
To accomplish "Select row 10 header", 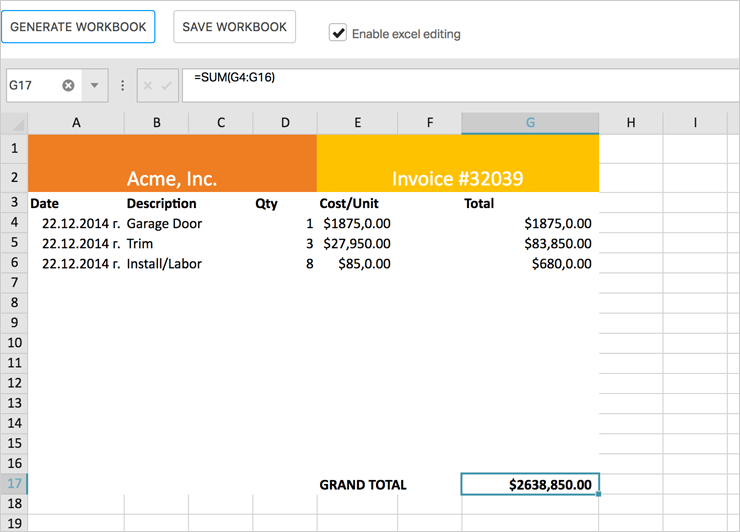I will (x=14, y=343).
